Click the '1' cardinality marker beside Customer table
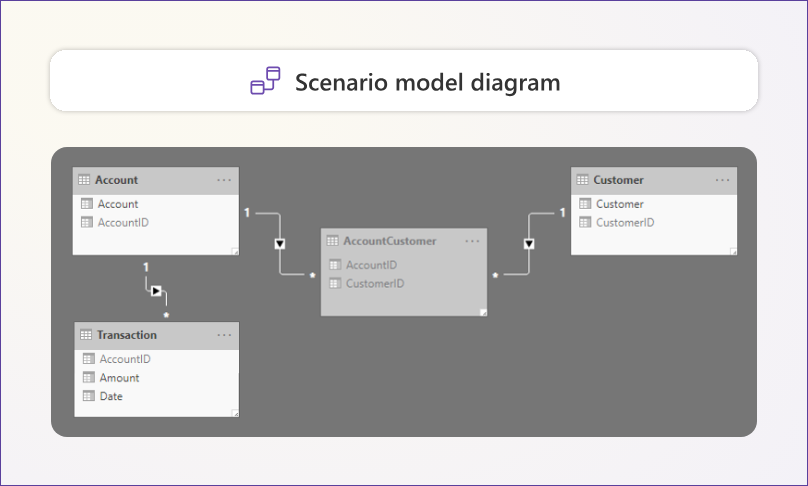The height and width of the screenshot is (486, 808). (562, 212)
